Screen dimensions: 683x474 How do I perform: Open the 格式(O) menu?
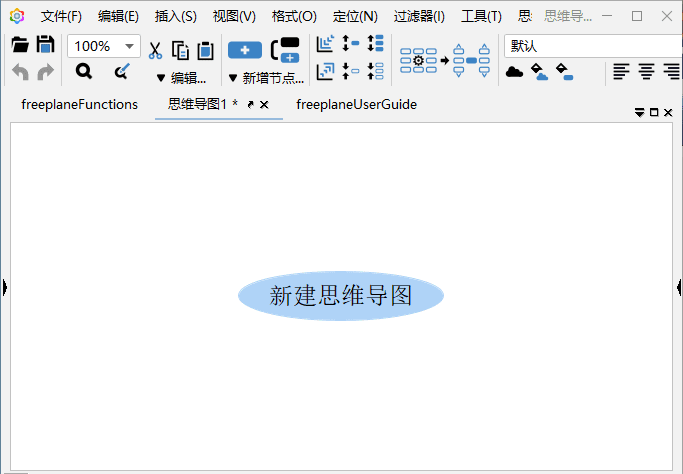[x=294, y=17]
